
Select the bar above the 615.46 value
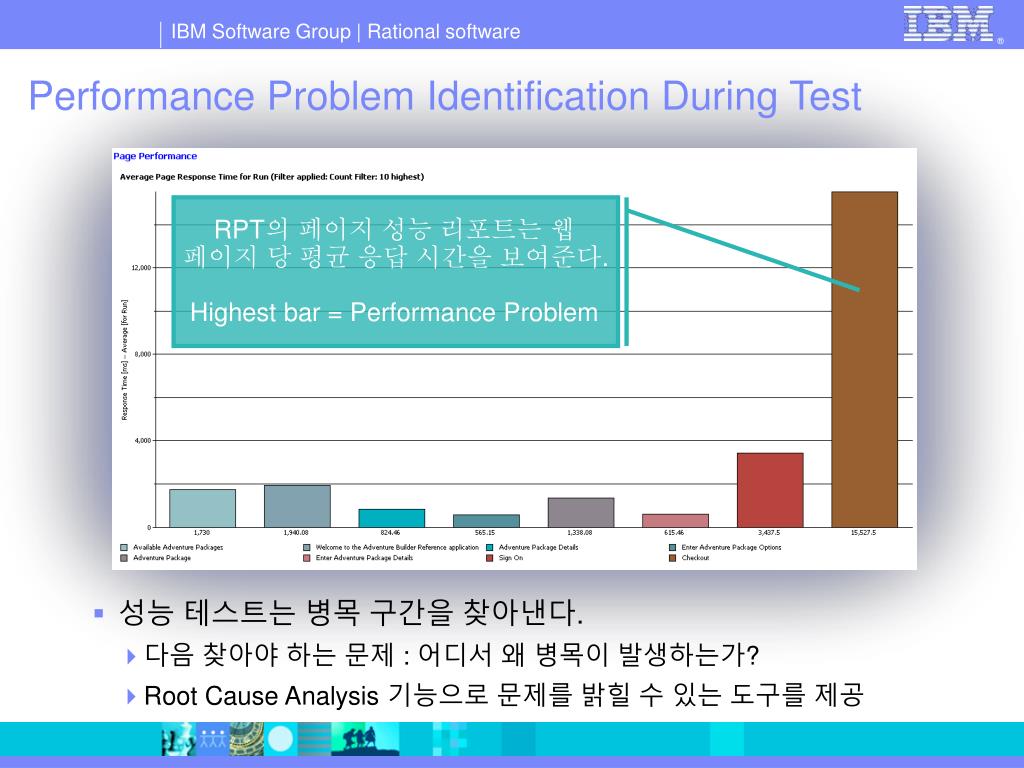[675, 520]
